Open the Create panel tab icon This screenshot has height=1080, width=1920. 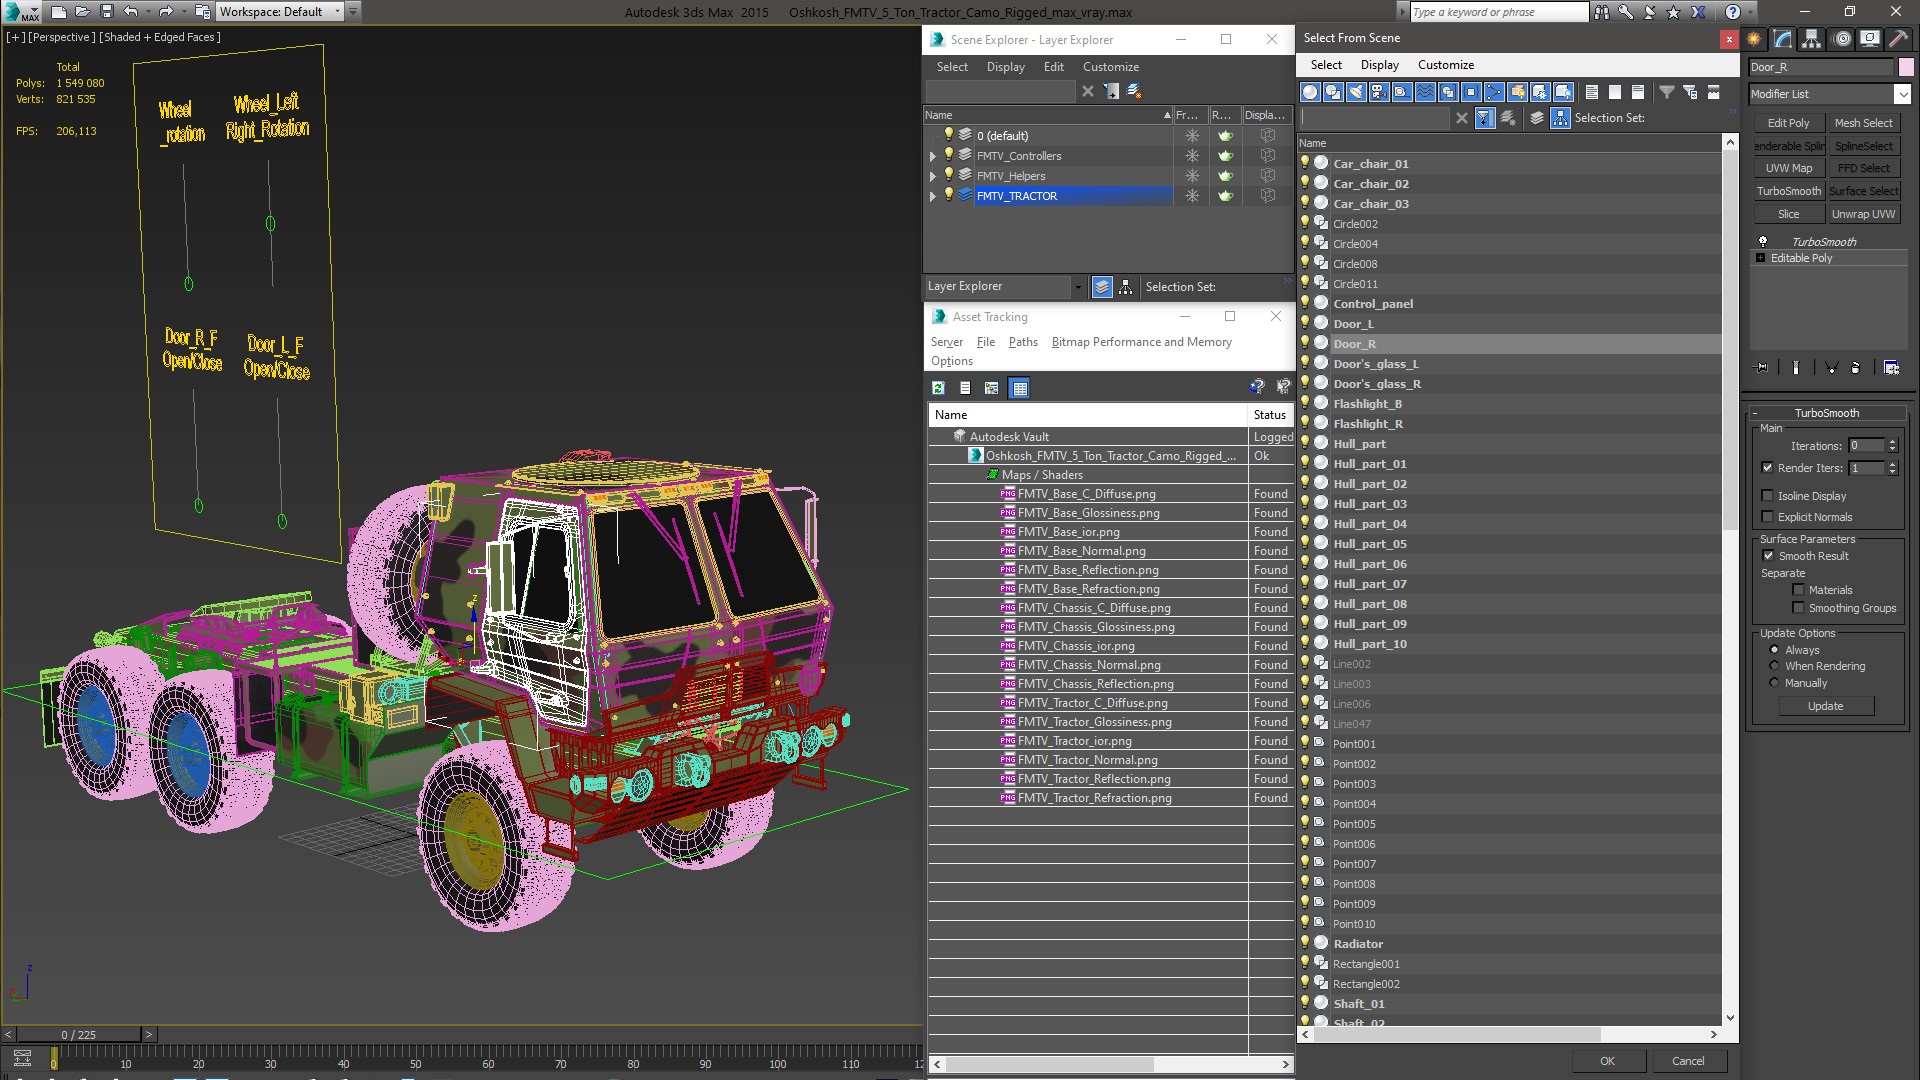tap(1754, 39)
